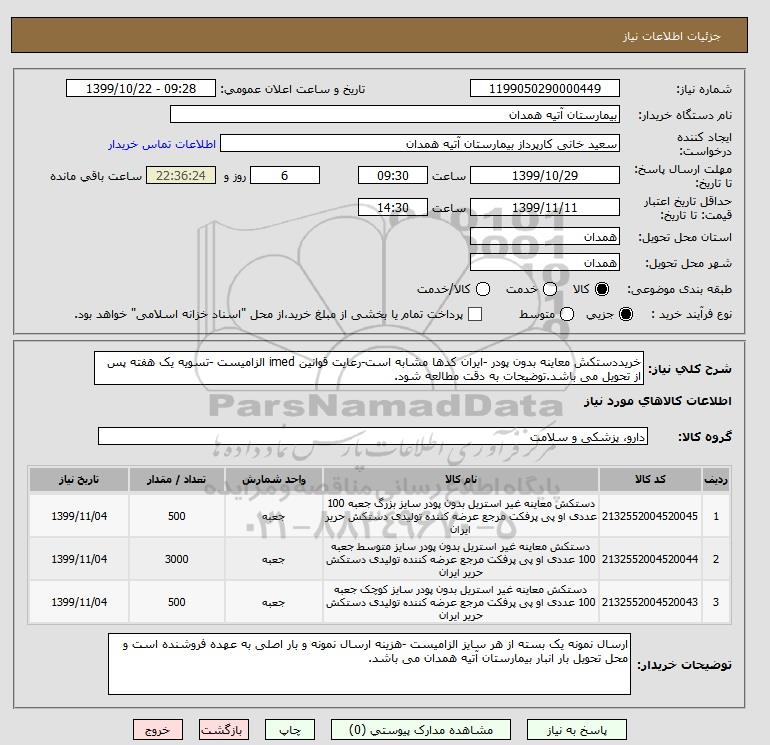Viewport: 770px width, 745px height.
Task: Click the نام کالا column header
Action: (x=461, y=479)
